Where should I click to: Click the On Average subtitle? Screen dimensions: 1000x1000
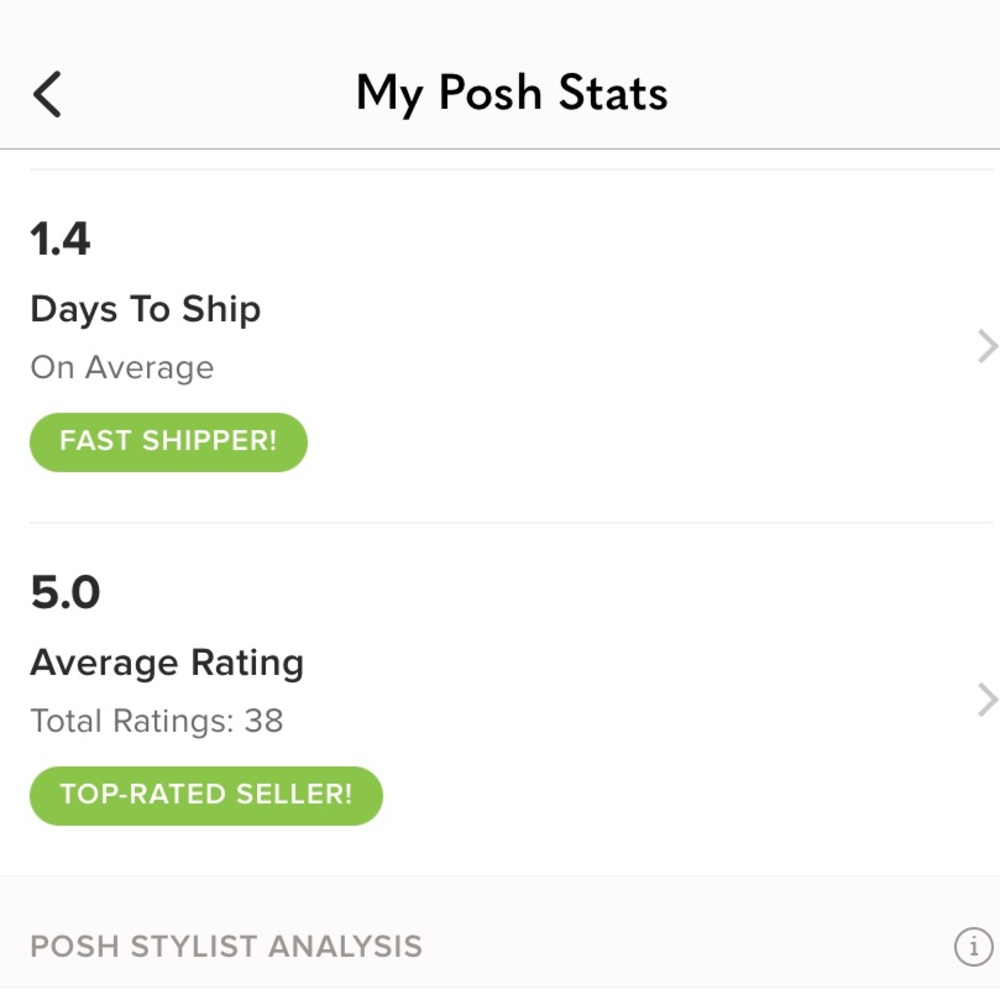[122, 367]
